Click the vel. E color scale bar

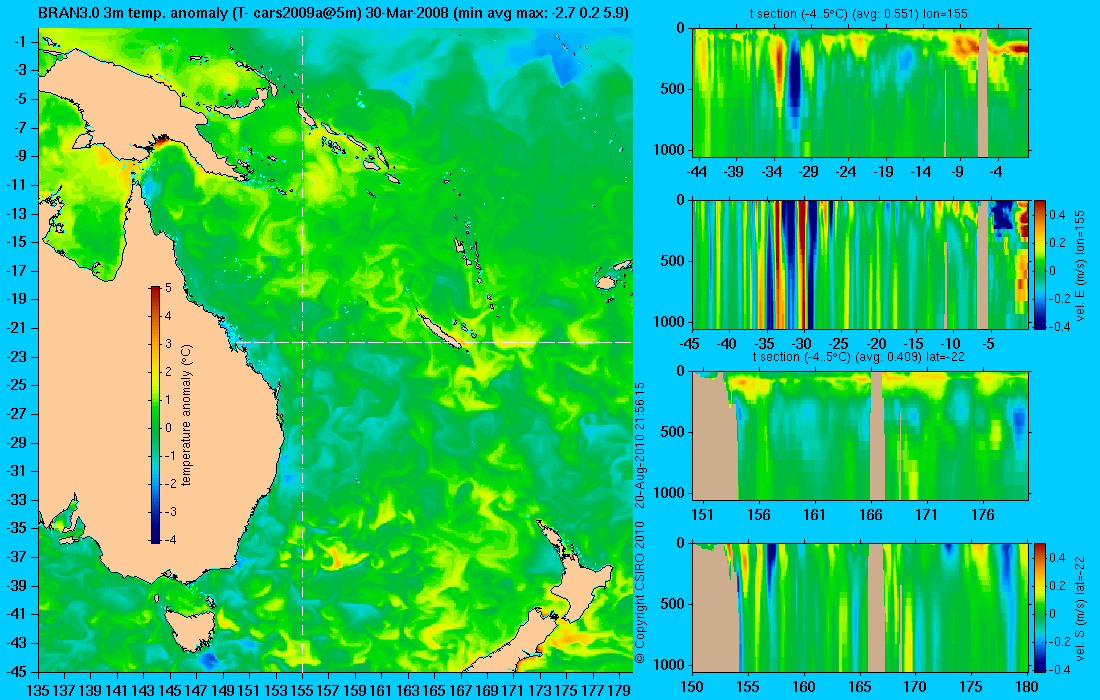(x=1040, y=264)
